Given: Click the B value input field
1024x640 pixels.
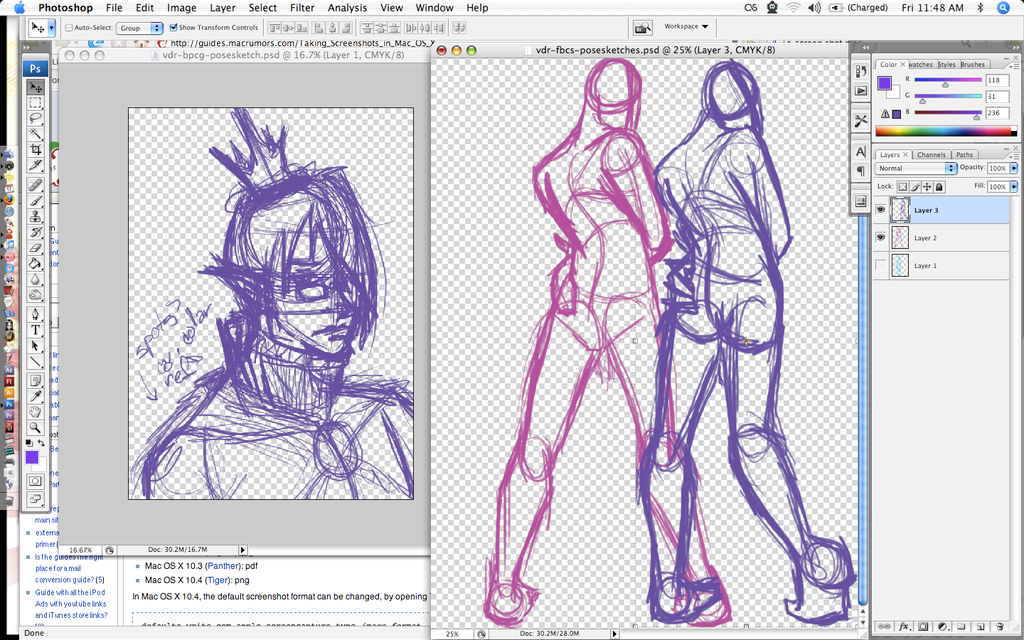Looking at the screenshot, I should click(997, 113).
